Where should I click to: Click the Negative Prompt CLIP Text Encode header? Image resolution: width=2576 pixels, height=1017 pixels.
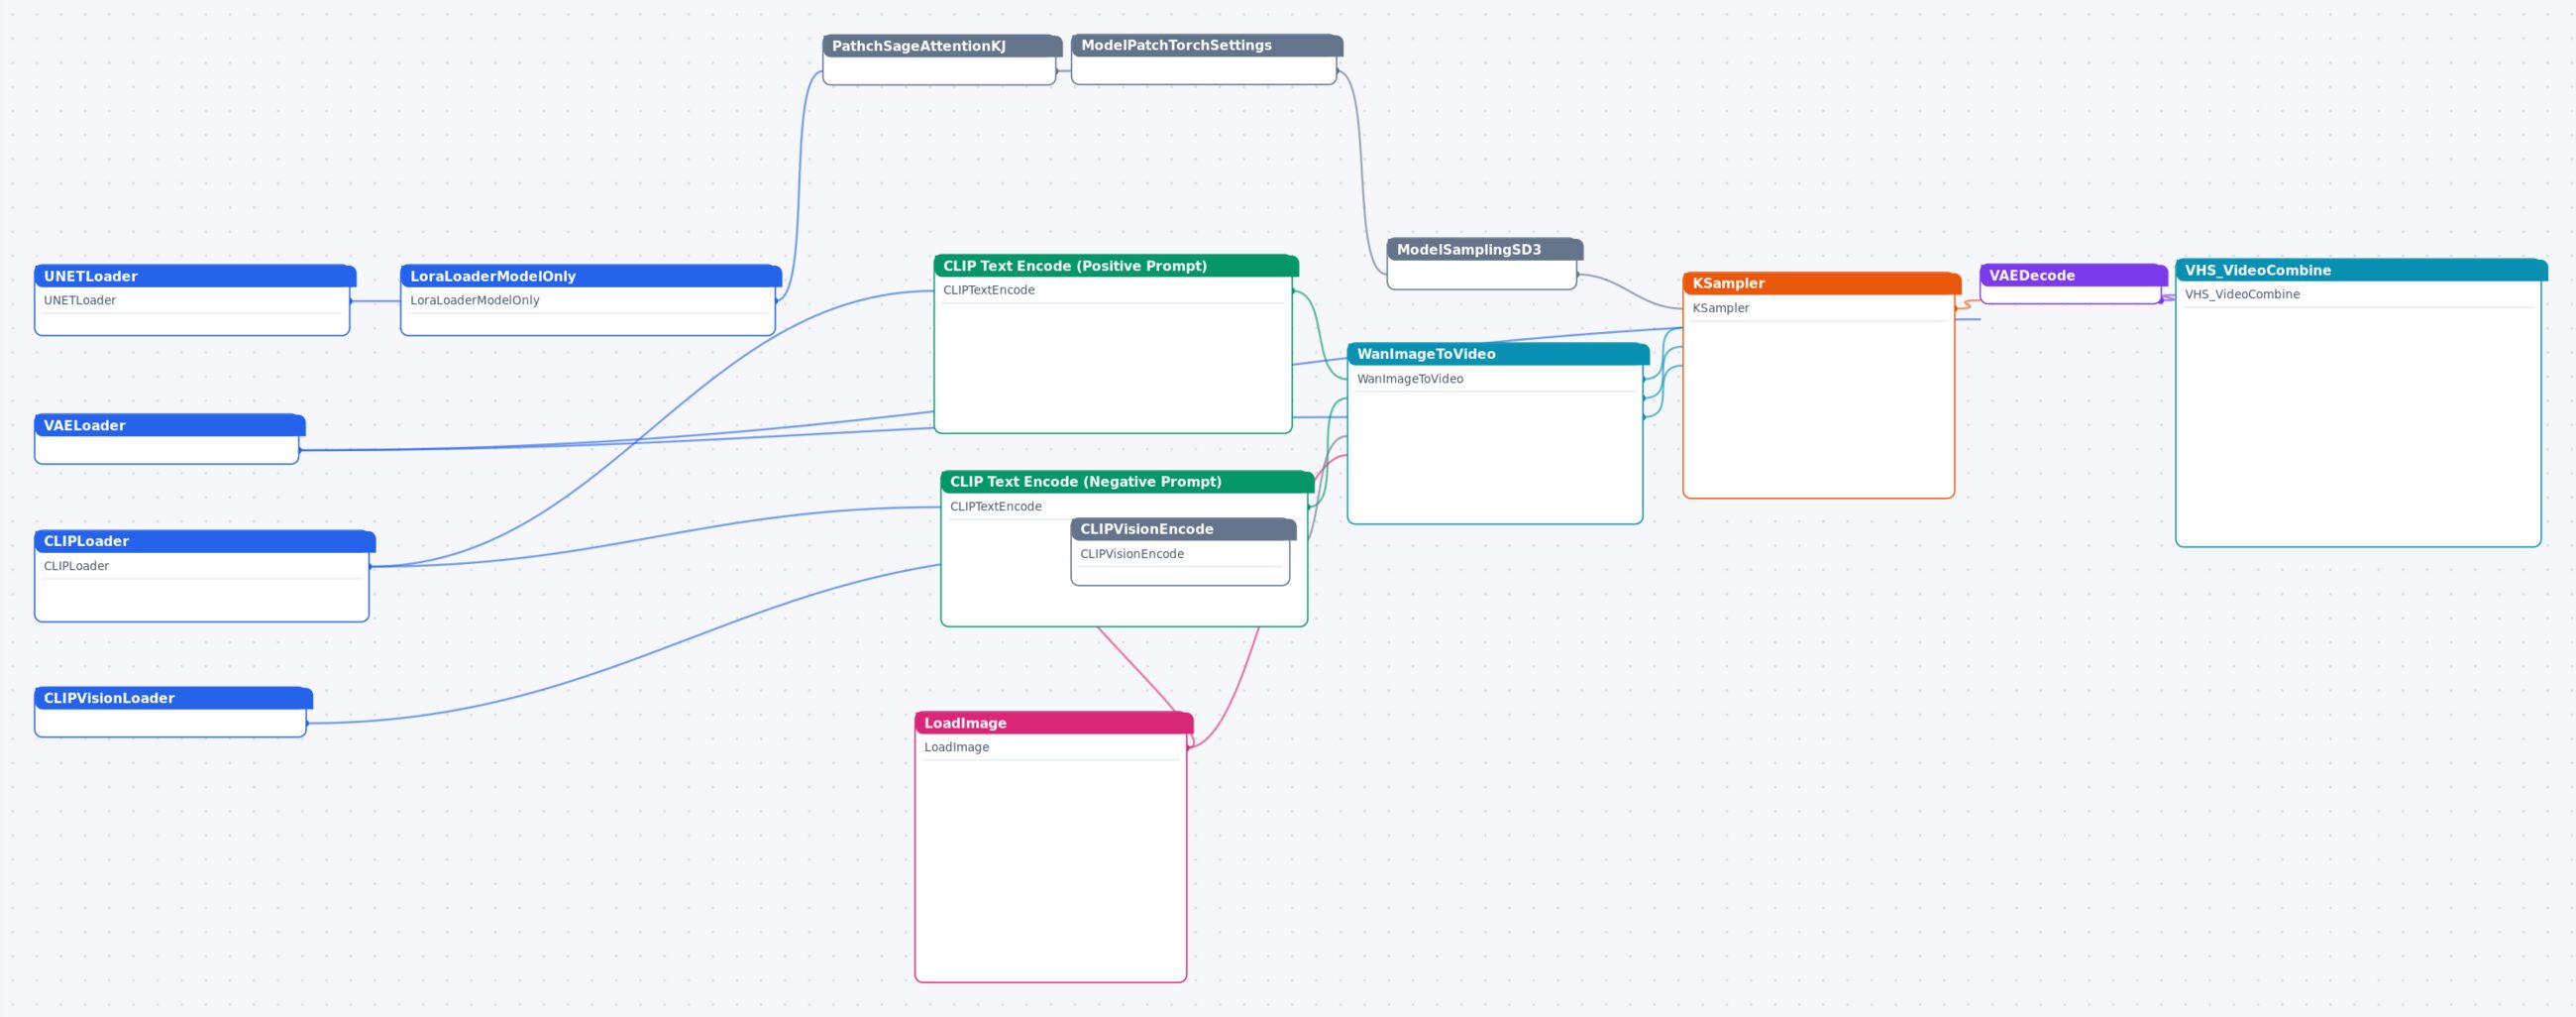pyautogui.click(x=1127, y=482)
